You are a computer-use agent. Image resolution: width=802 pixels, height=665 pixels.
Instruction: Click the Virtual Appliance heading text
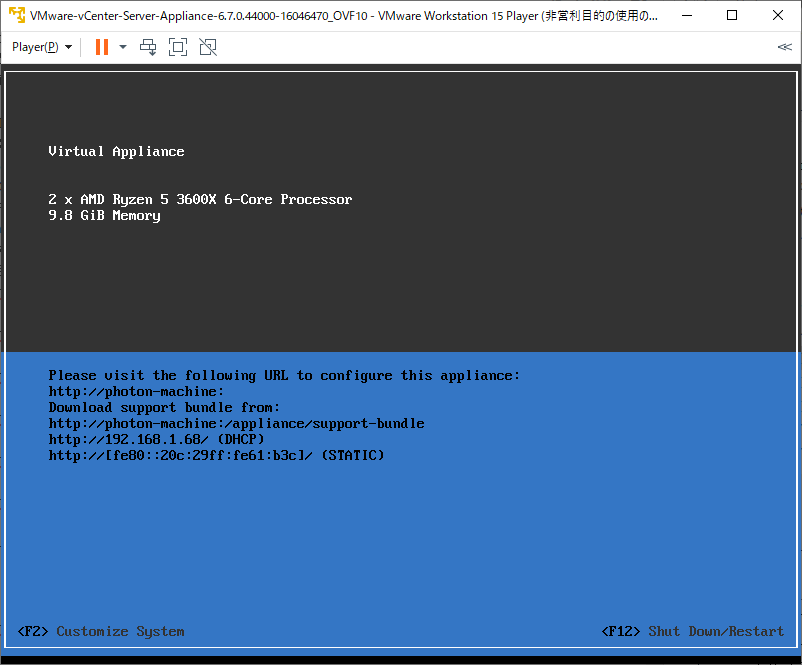click(x=116, y=151)
